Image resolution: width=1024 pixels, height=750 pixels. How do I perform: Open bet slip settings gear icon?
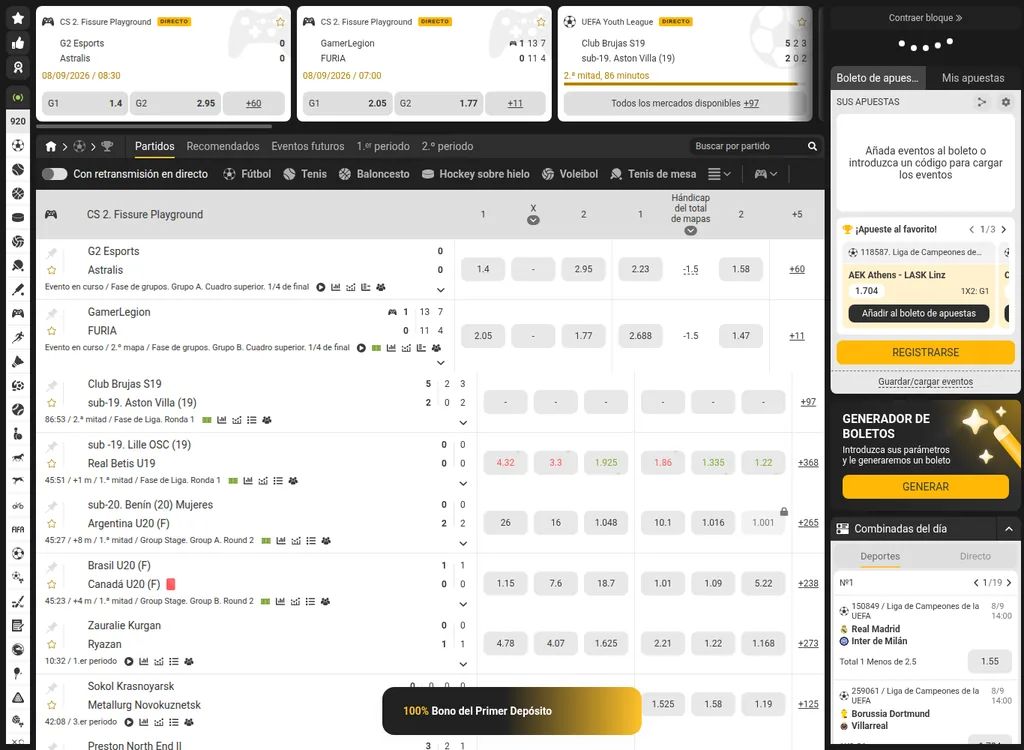coord(1006,102)
